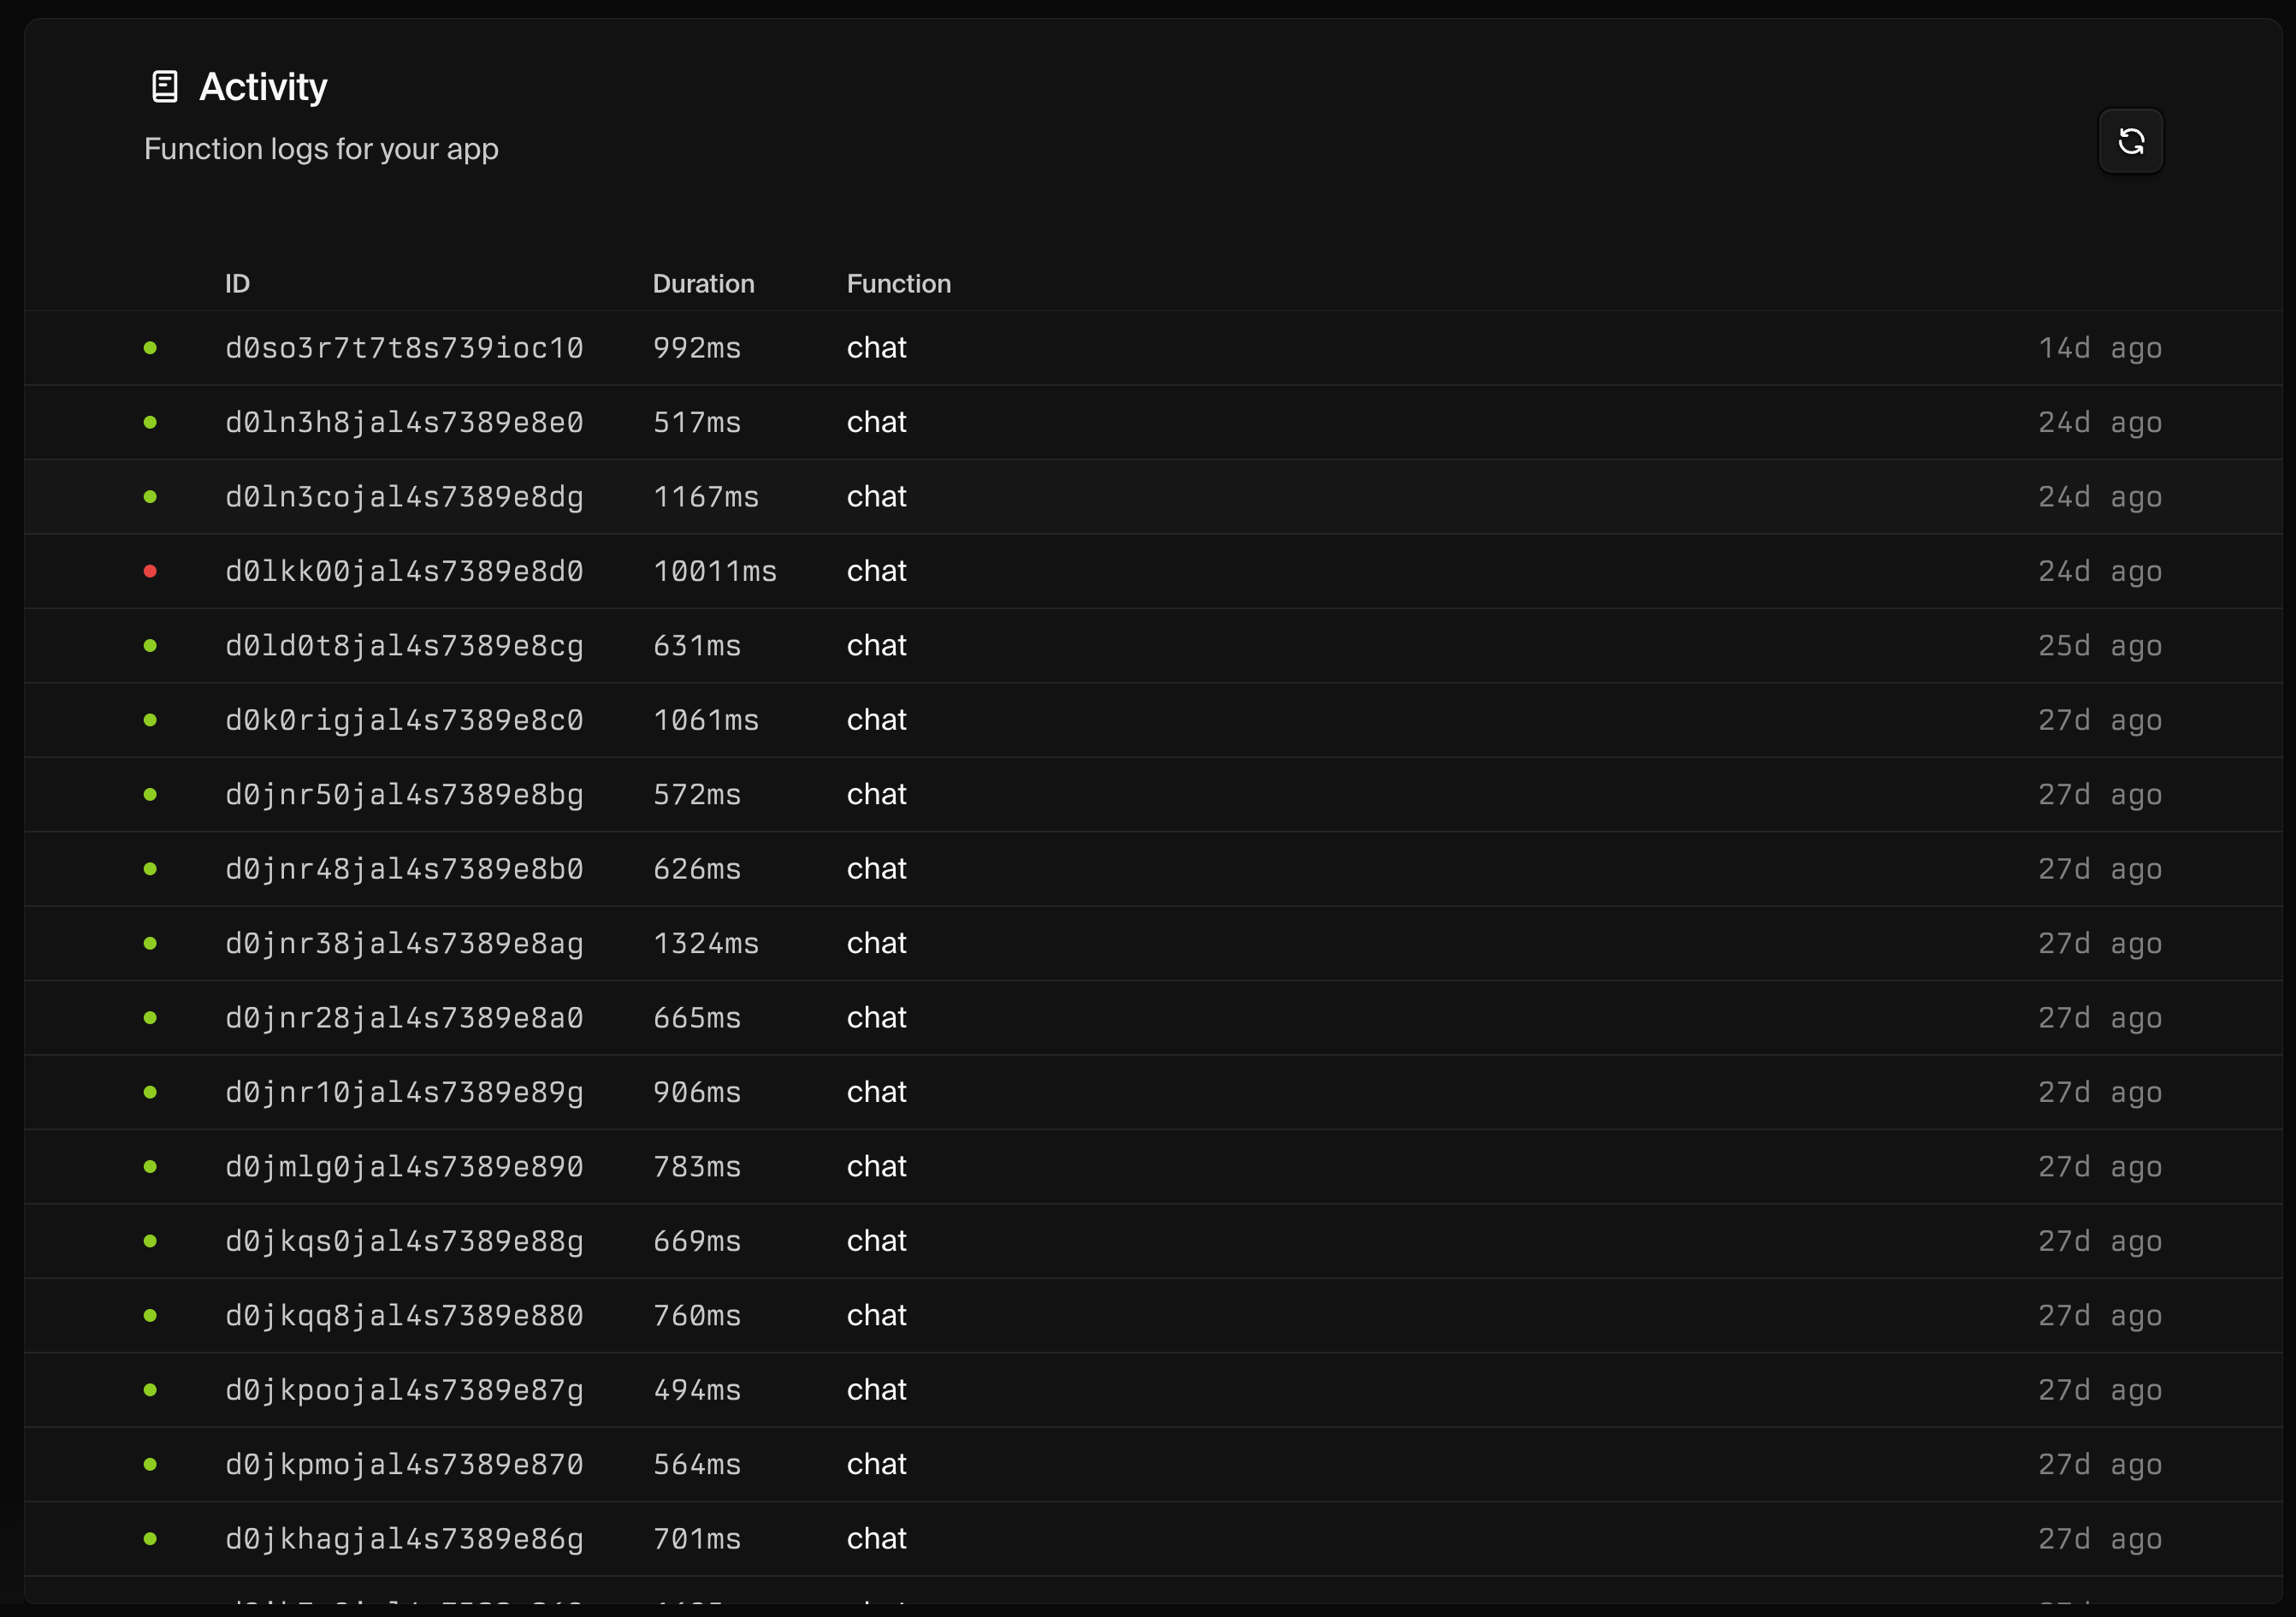
Task: Click the Activity log document icon
Action: pos(165,87)
